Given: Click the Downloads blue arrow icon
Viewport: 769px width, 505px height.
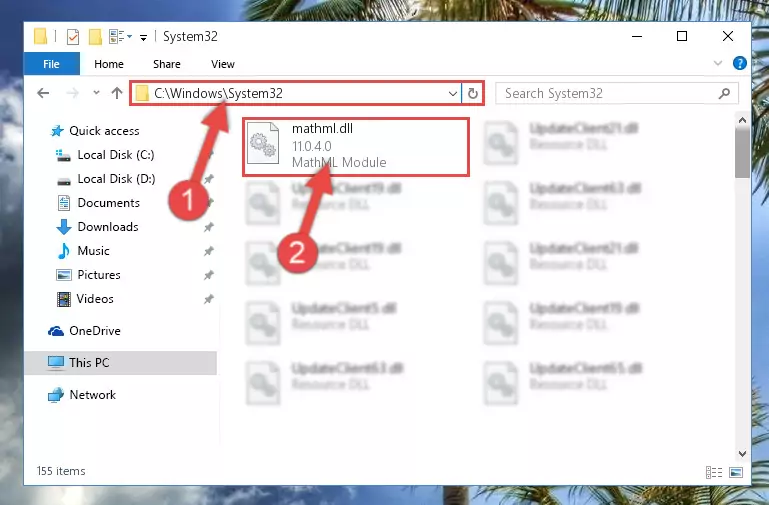Looking at the screenshot, I should pyautogui.click(x=64, y=227).
